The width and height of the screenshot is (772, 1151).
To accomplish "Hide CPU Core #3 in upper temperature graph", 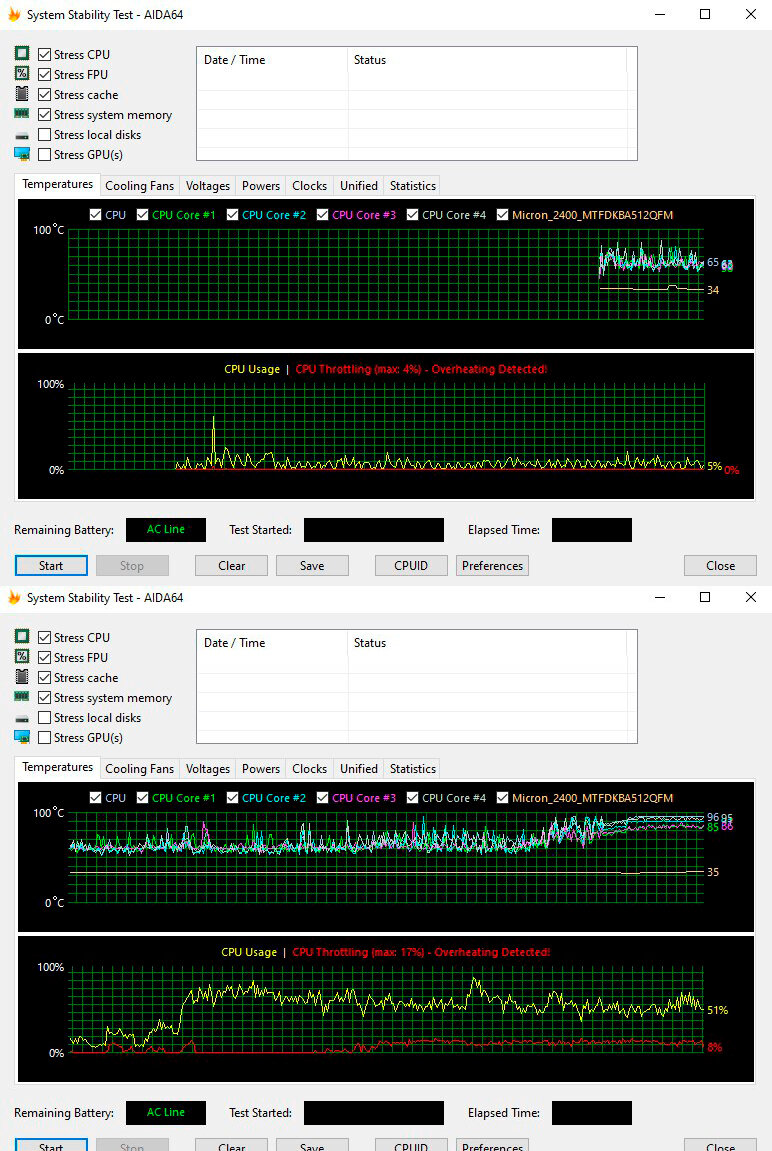I will click(322, 215).
